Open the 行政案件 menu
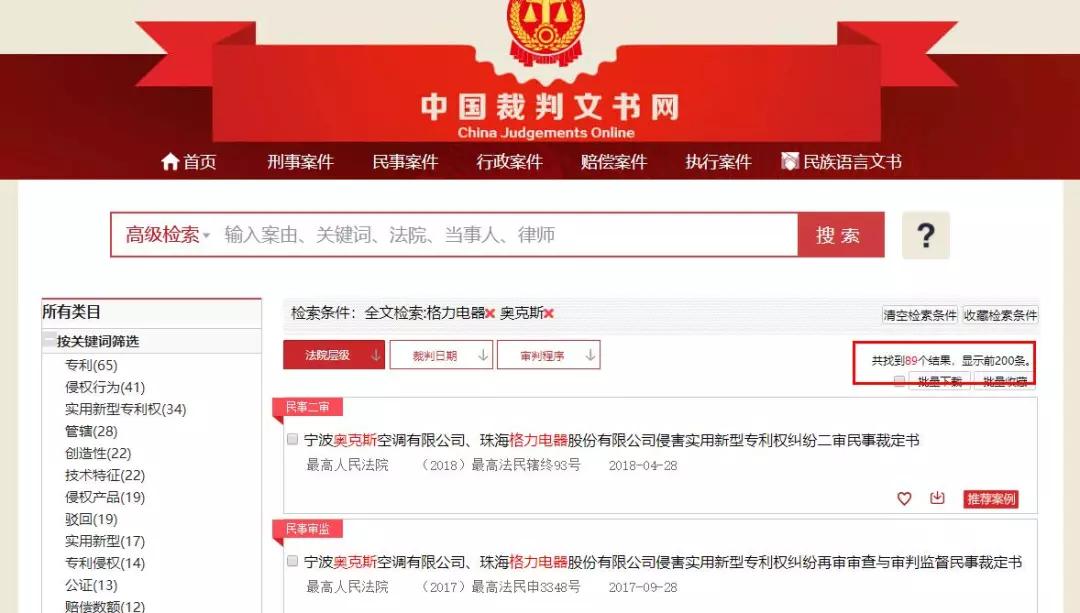 510,162
